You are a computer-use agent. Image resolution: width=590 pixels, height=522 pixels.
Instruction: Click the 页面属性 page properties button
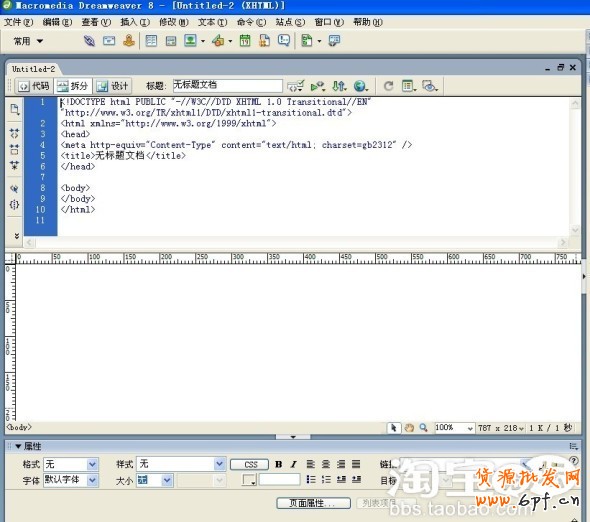click(x=313, y=503)
